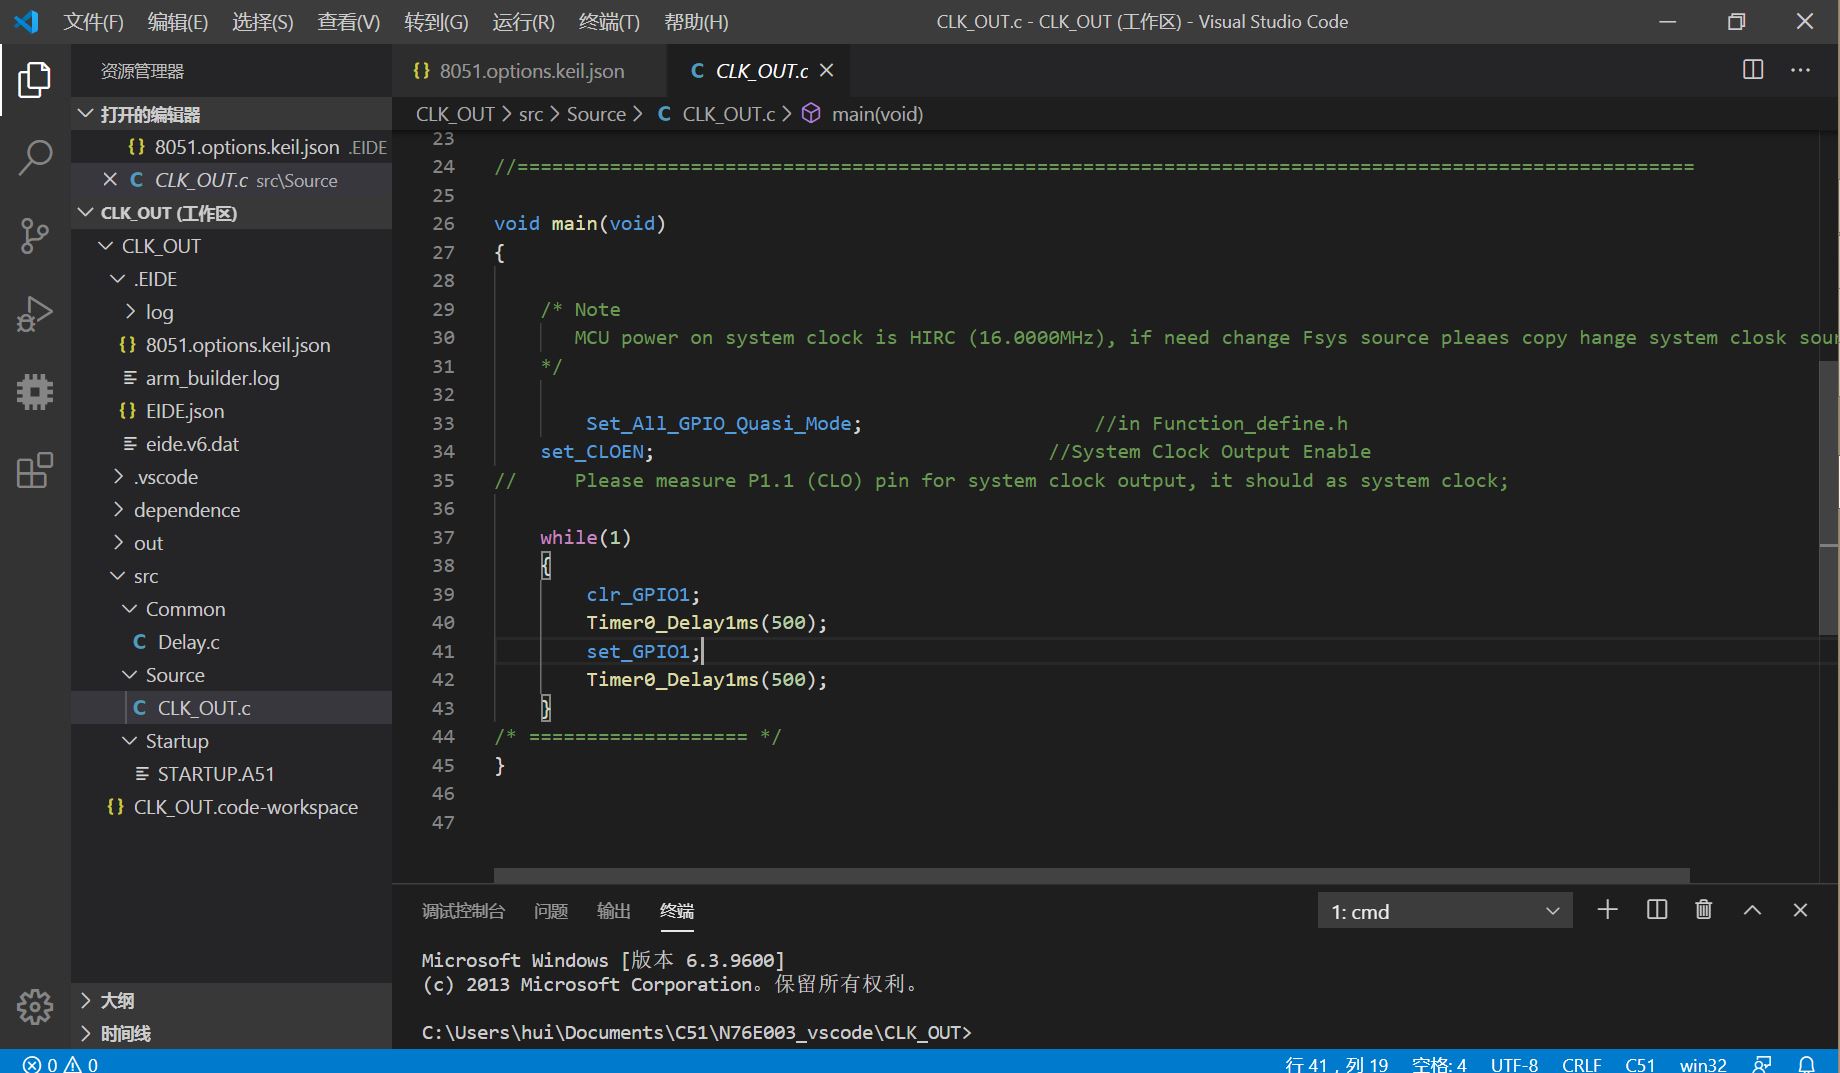Screen dimensions: 1840x1073
Task: Open the notifications bell in status bar
Action: pyautogui.click(x=1807, y=1064)
